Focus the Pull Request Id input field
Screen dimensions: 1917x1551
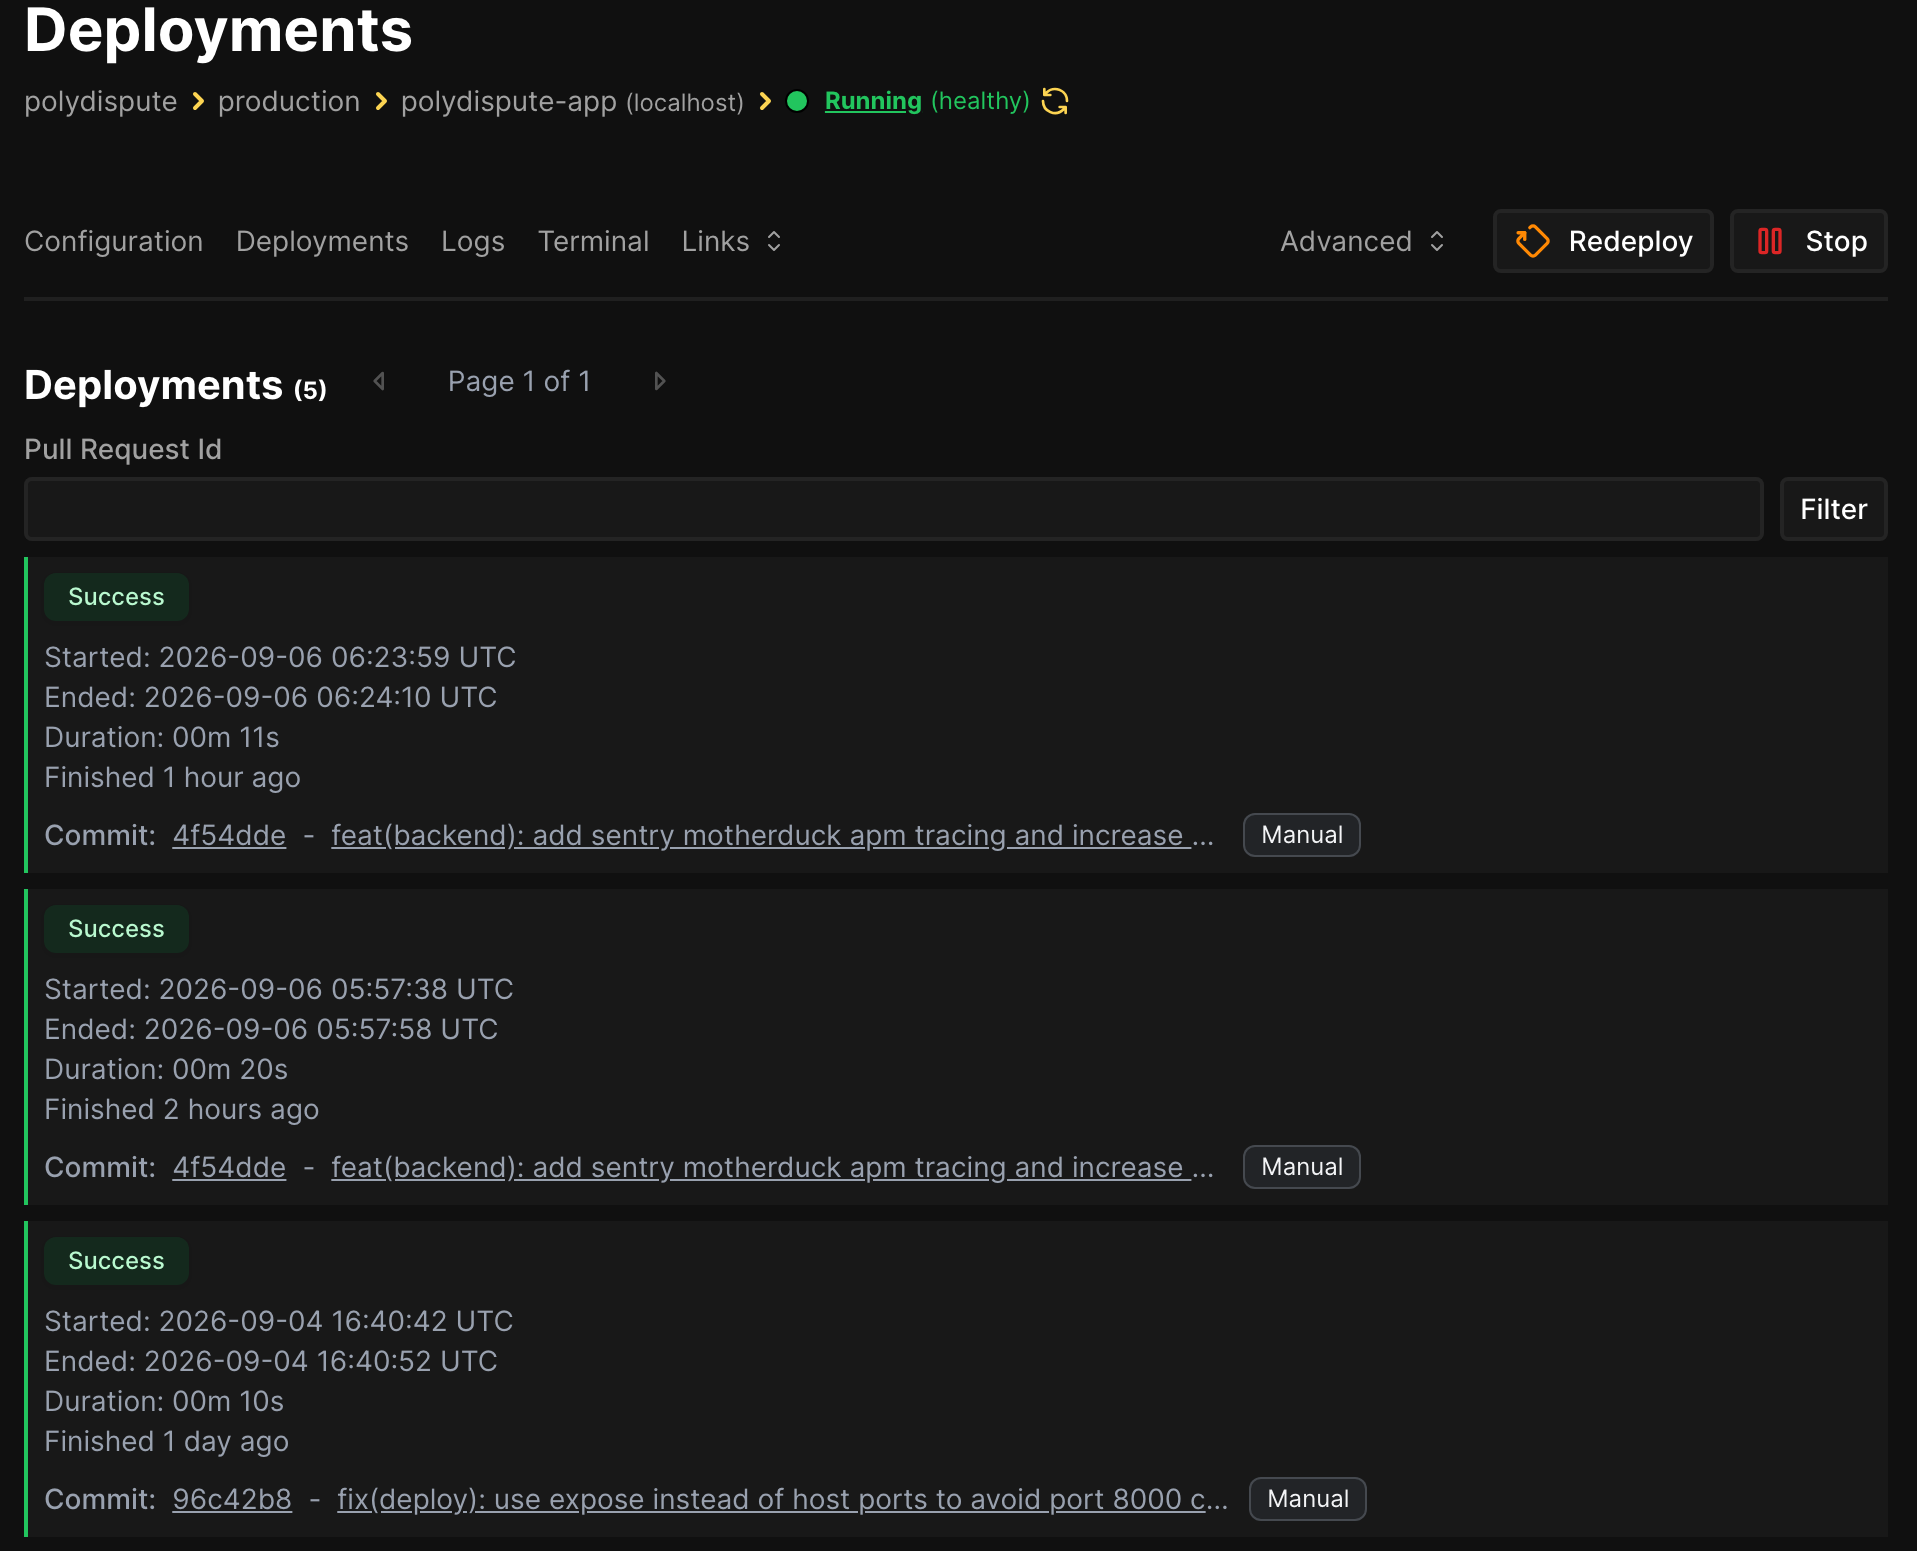point(893,509)
